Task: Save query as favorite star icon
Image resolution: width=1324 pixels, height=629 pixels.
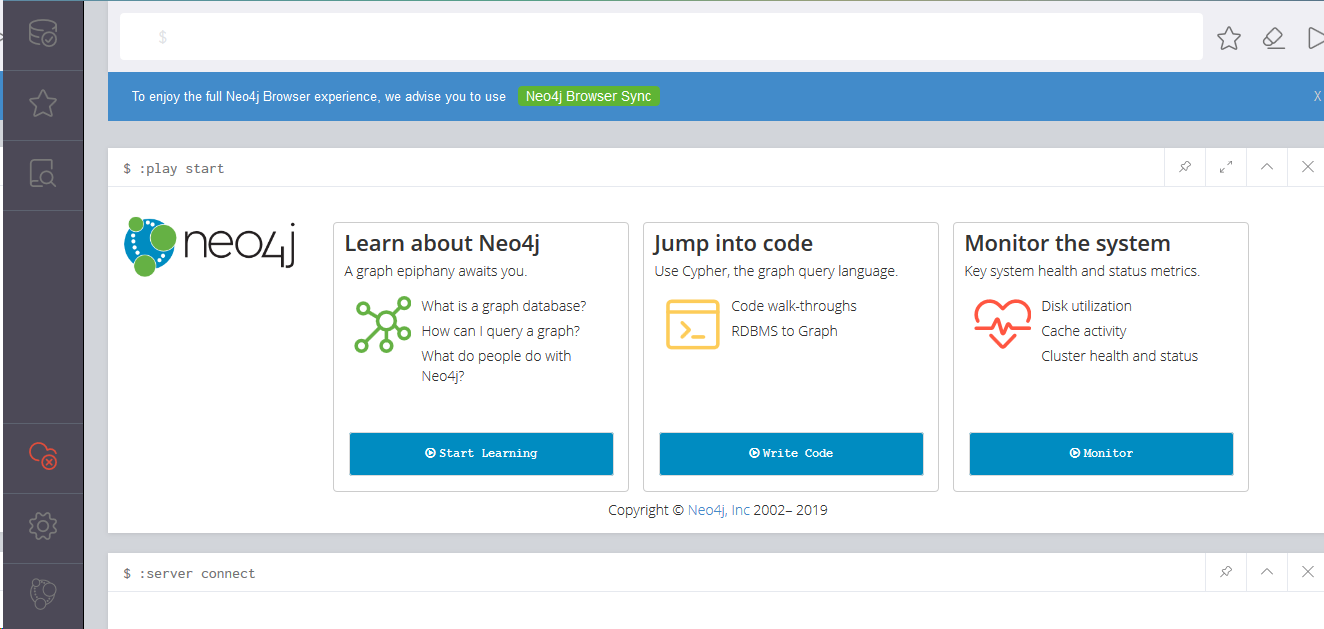Action: coord(1229,38)
